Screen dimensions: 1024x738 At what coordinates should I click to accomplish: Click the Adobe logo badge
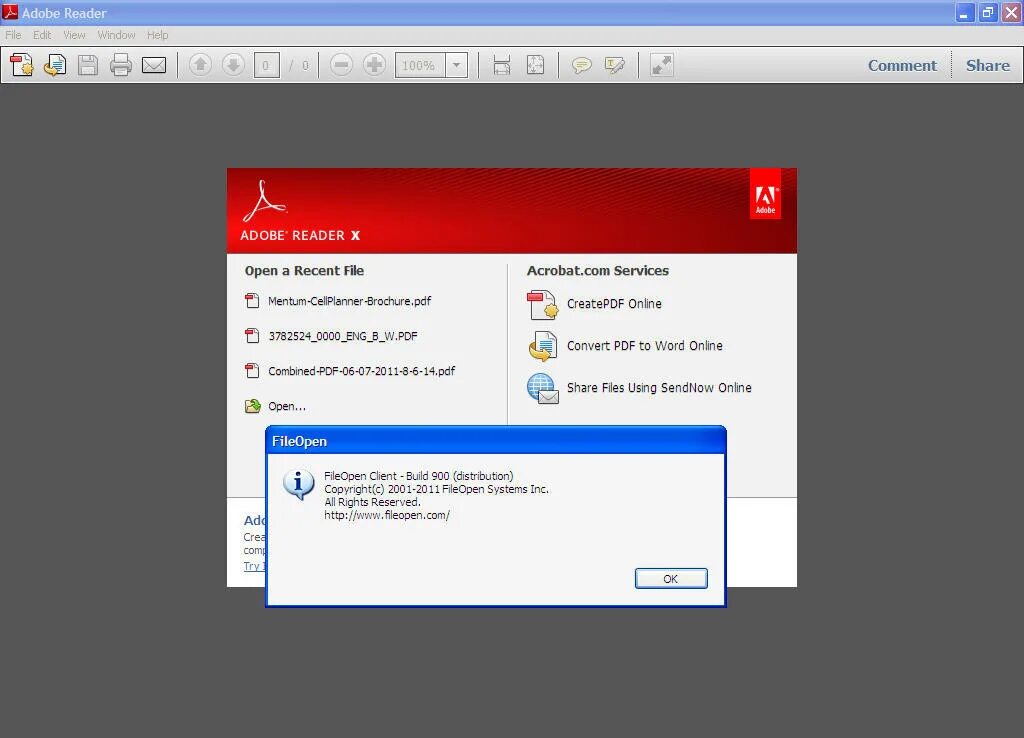(x=765, y=194)
